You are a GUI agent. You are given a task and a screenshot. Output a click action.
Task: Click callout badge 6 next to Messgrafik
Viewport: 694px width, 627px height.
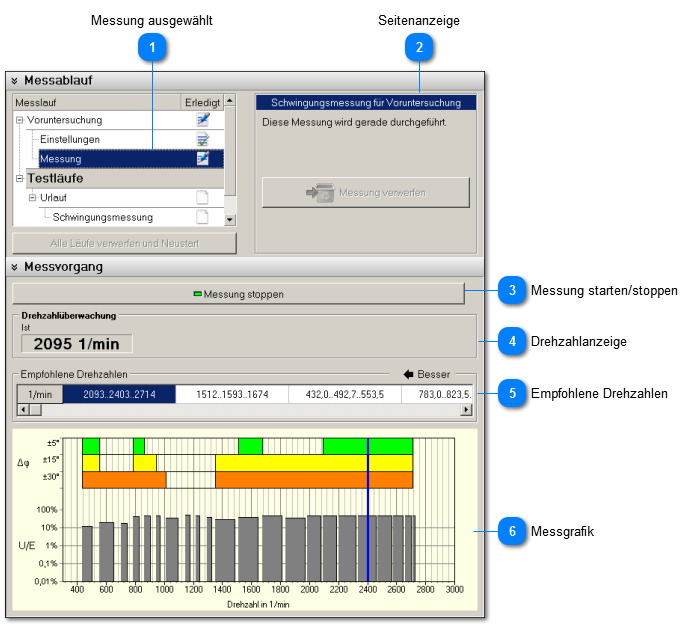click(511, 531)
